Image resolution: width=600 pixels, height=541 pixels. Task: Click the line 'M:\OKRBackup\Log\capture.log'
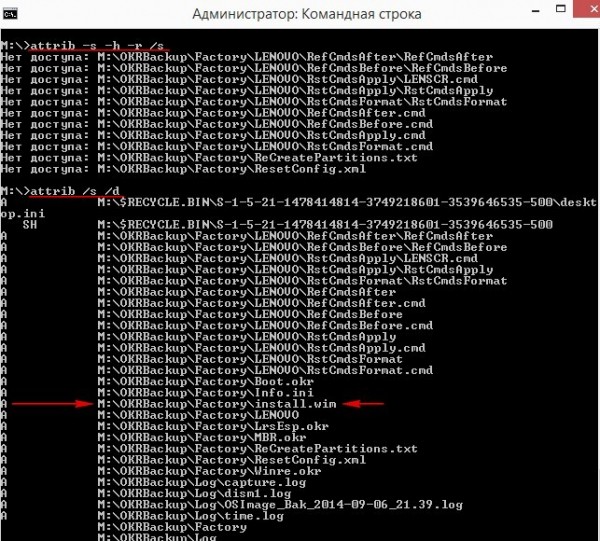(x=202, y=482)
